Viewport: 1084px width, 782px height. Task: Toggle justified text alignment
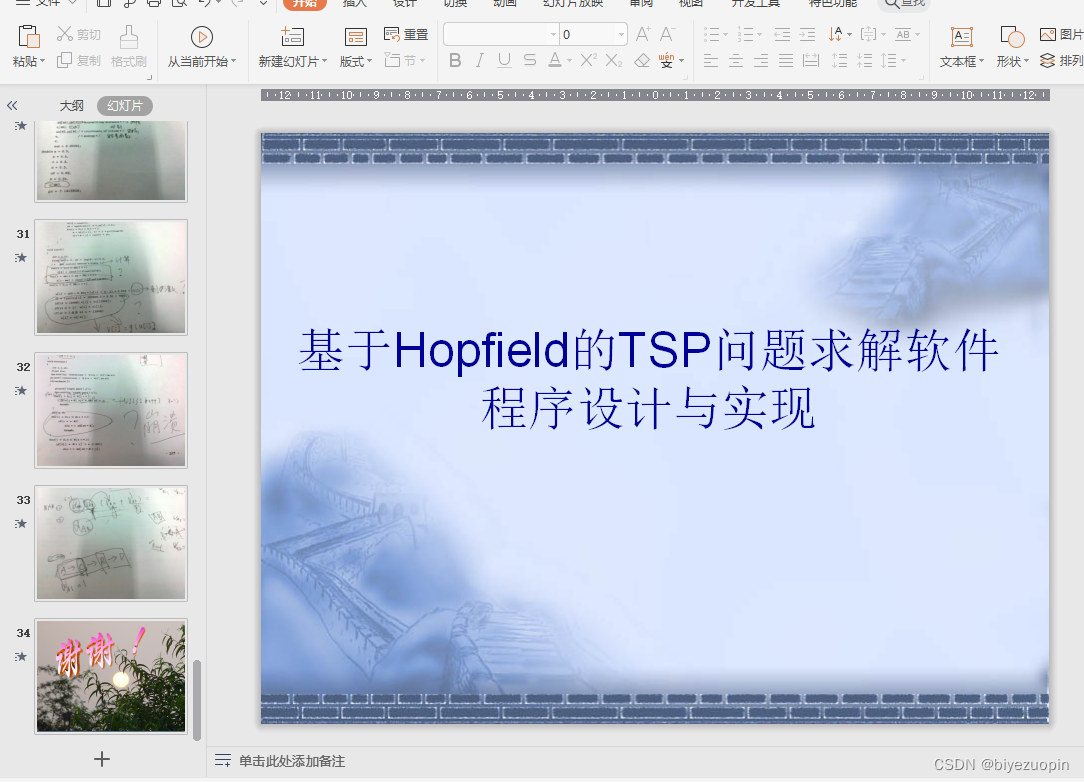coord(786,61)
